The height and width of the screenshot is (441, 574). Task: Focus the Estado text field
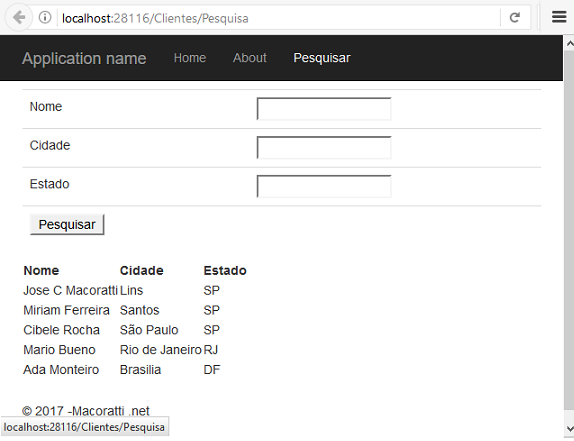click(324, 186)
